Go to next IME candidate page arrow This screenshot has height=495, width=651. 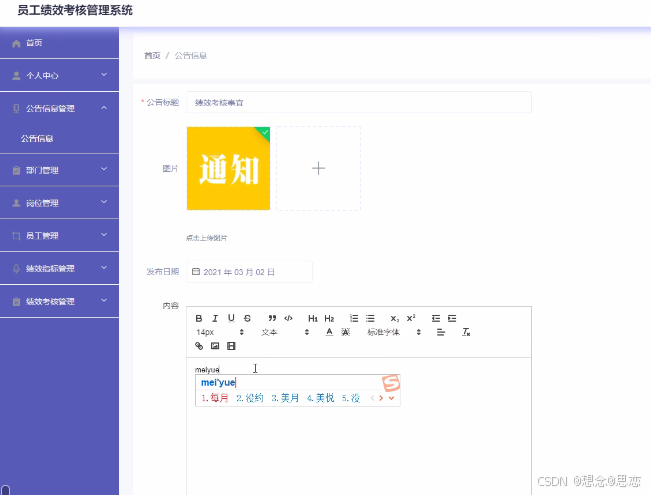381,398
